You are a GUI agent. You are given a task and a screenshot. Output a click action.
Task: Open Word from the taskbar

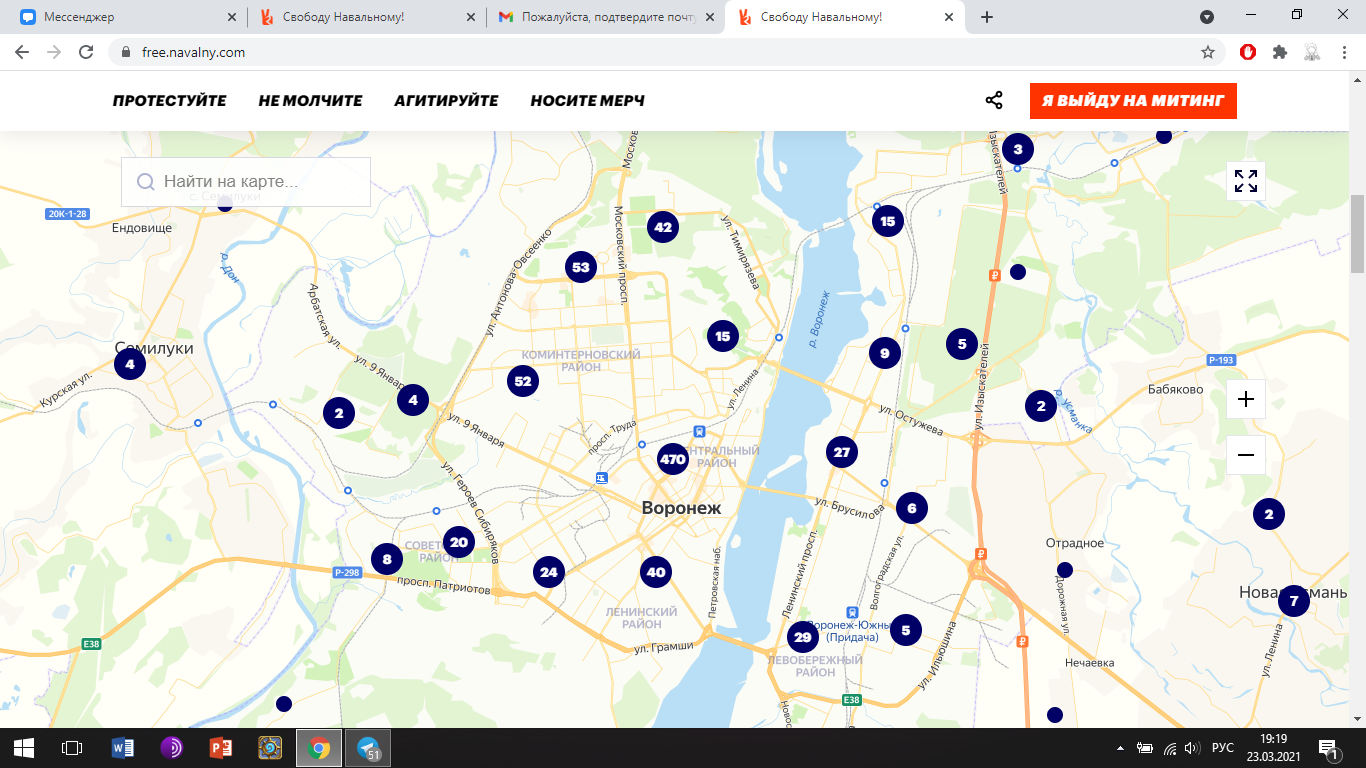pyautogui.click(x=123, y=747)
